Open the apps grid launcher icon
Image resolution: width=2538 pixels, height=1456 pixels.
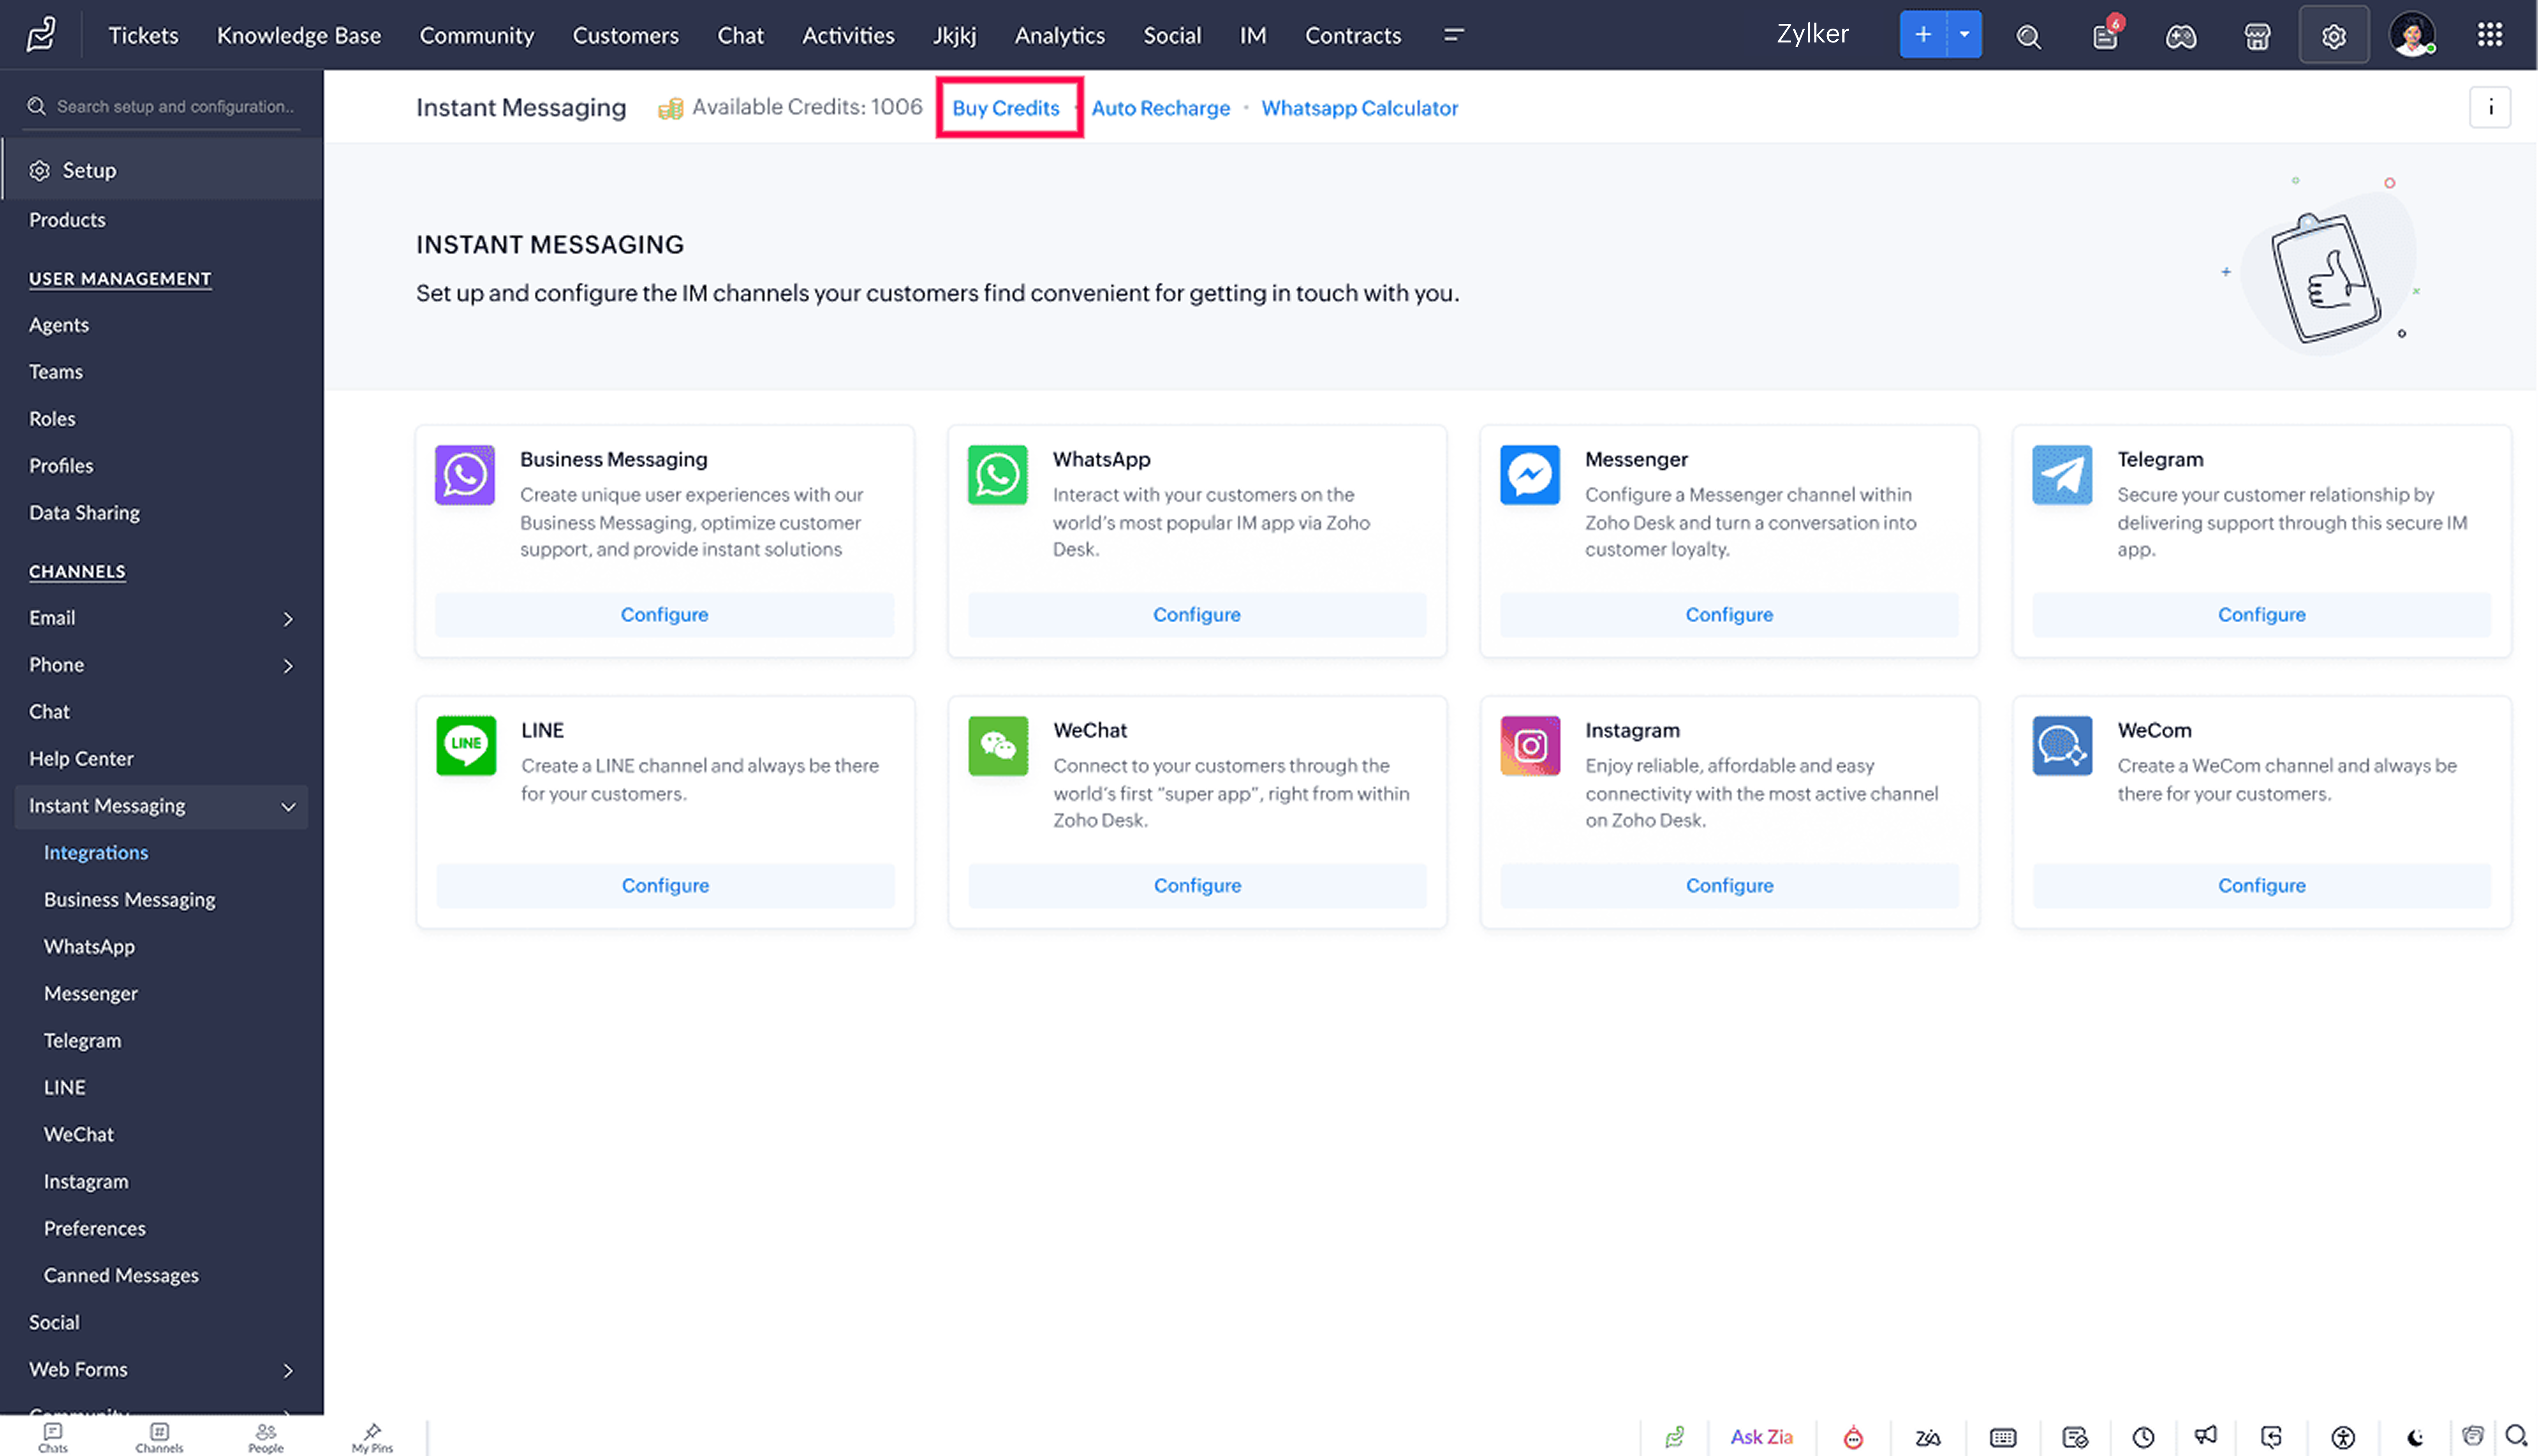(x=2489, y=35)
